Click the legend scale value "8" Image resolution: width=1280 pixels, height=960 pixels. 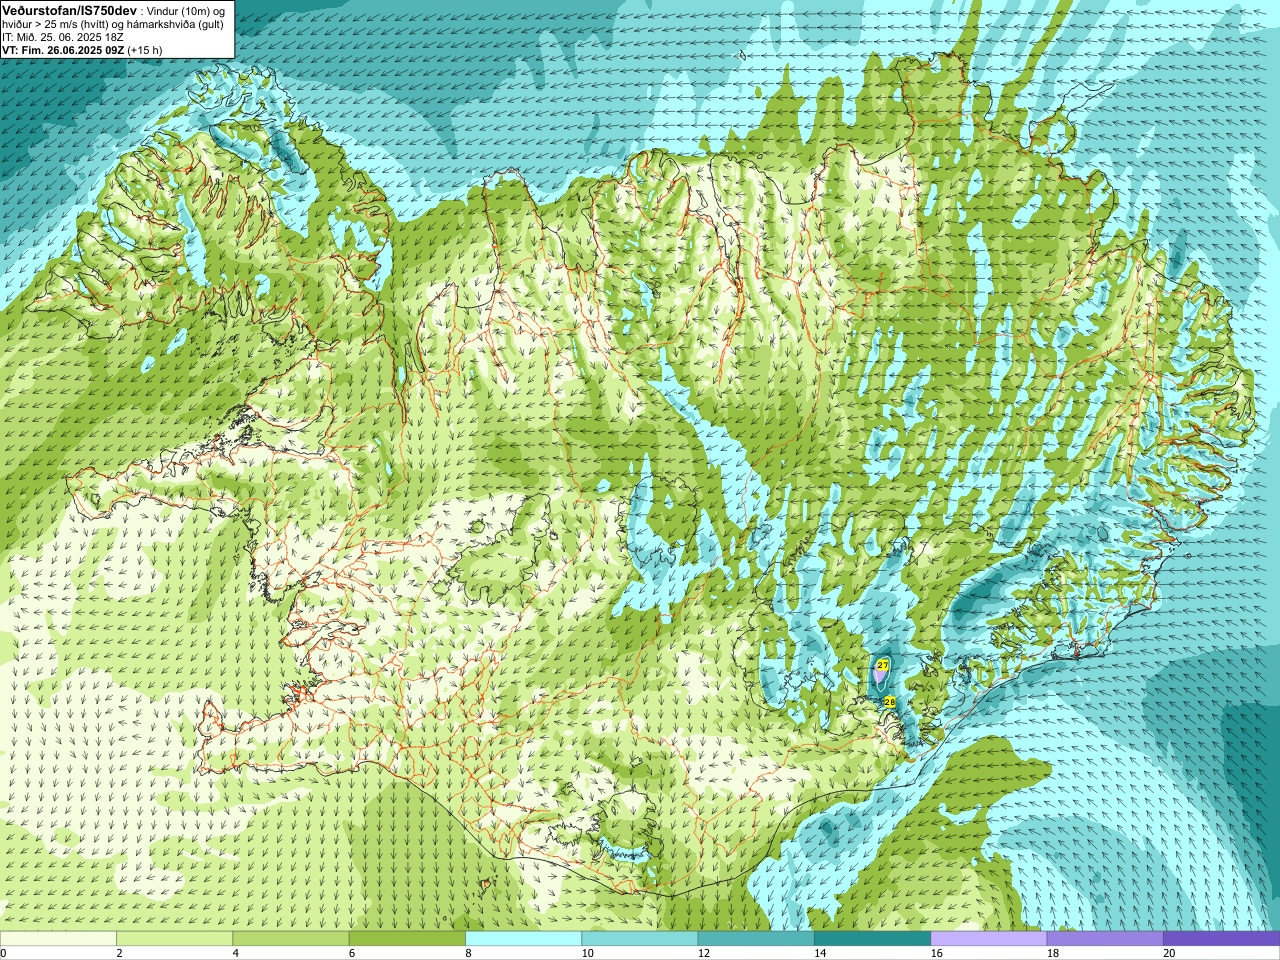(x=468, y=953)
